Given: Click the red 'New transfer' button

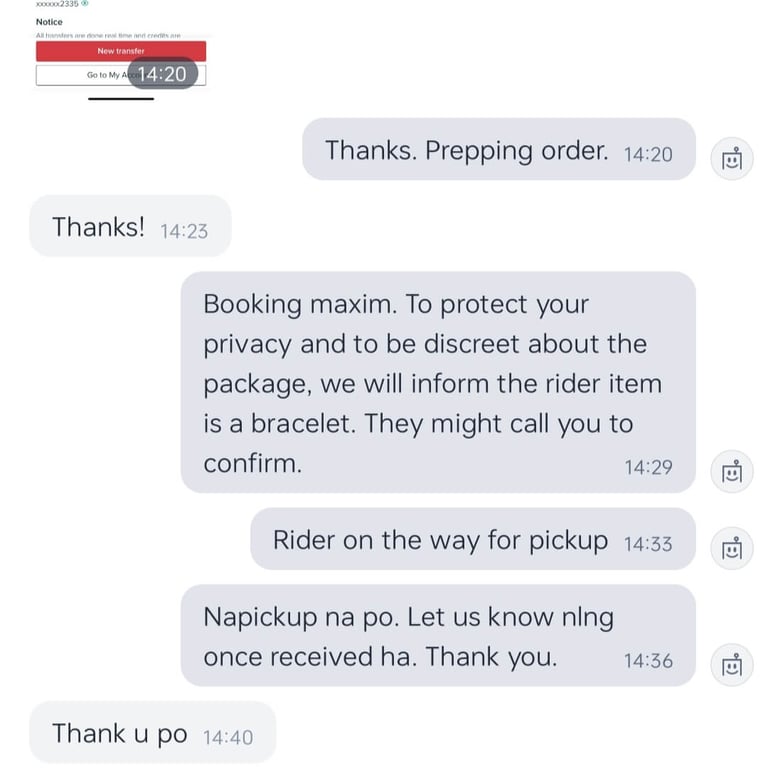Looking at the screenshot, I should (x=121, y=51).
